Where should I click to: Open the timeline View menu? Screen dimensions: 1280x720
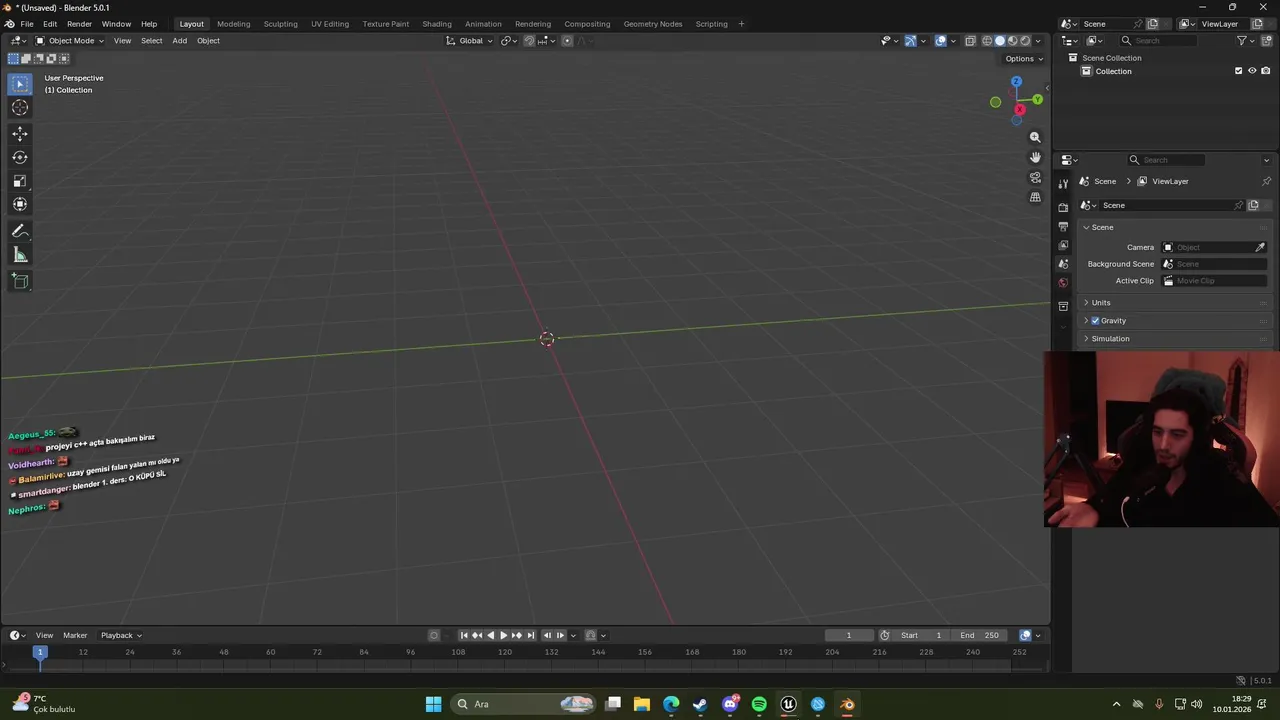coord(45,635)
